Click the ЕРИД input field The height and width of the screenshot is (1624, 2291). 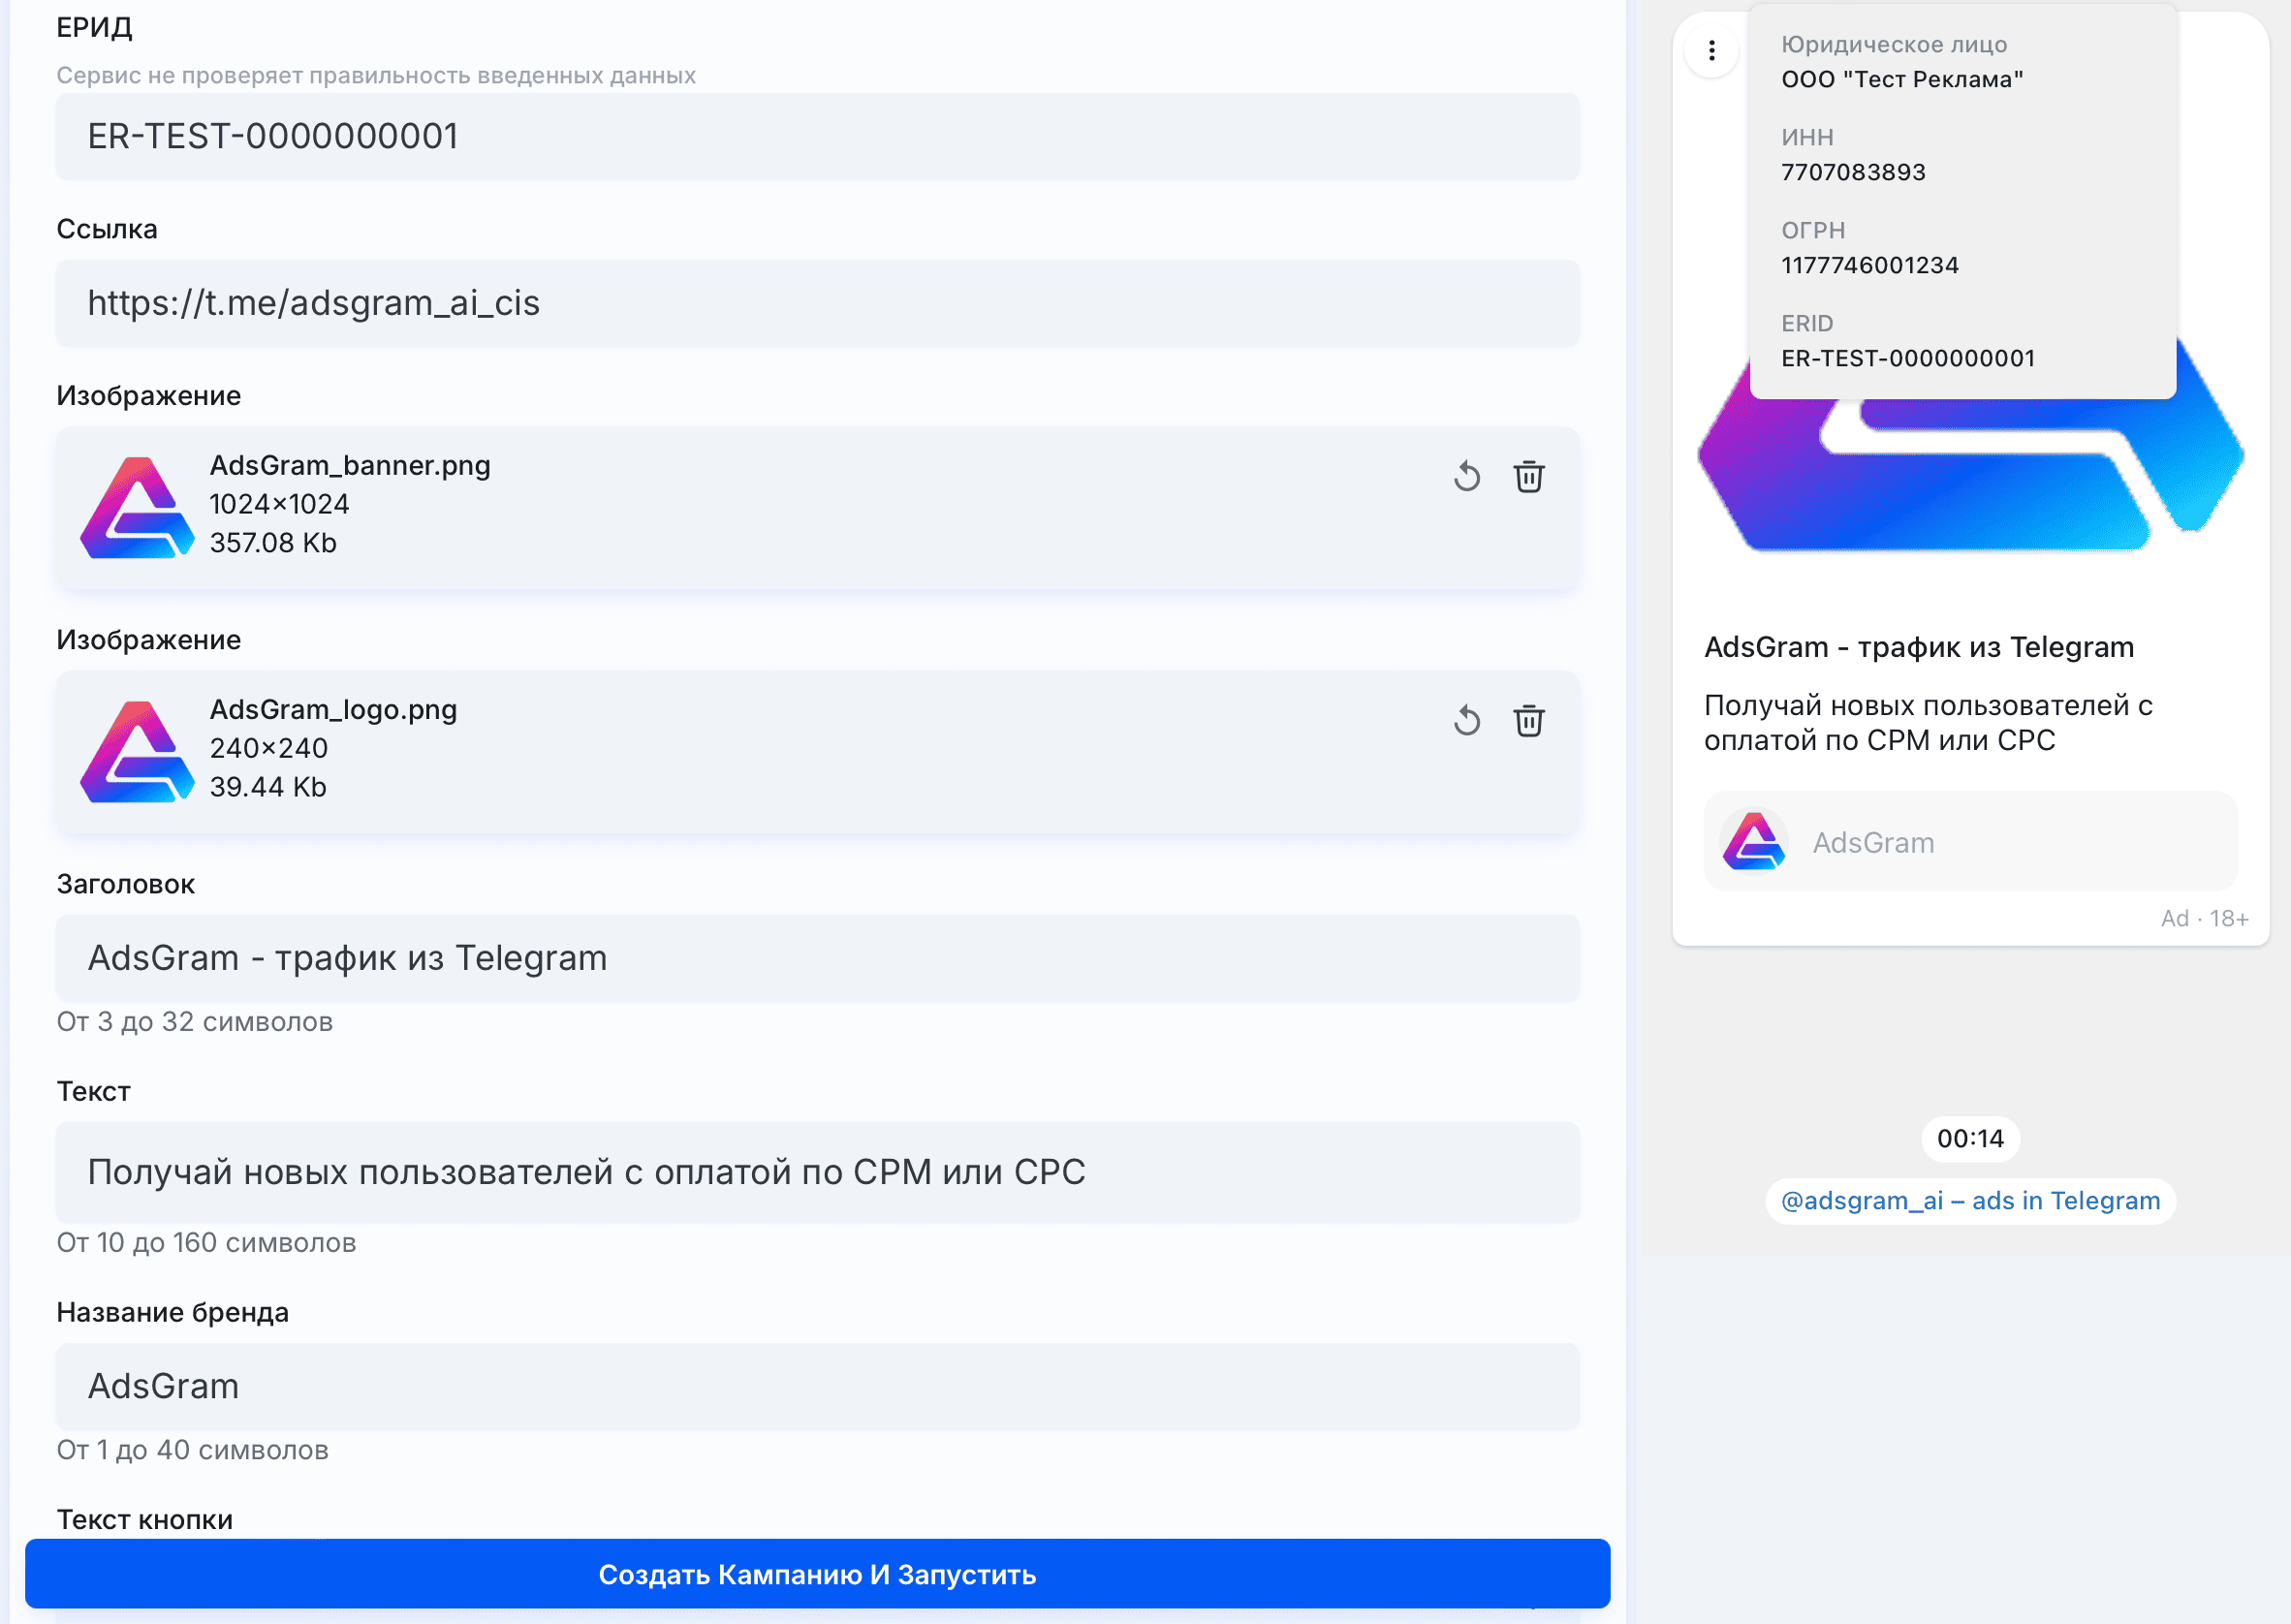point(817,137)
